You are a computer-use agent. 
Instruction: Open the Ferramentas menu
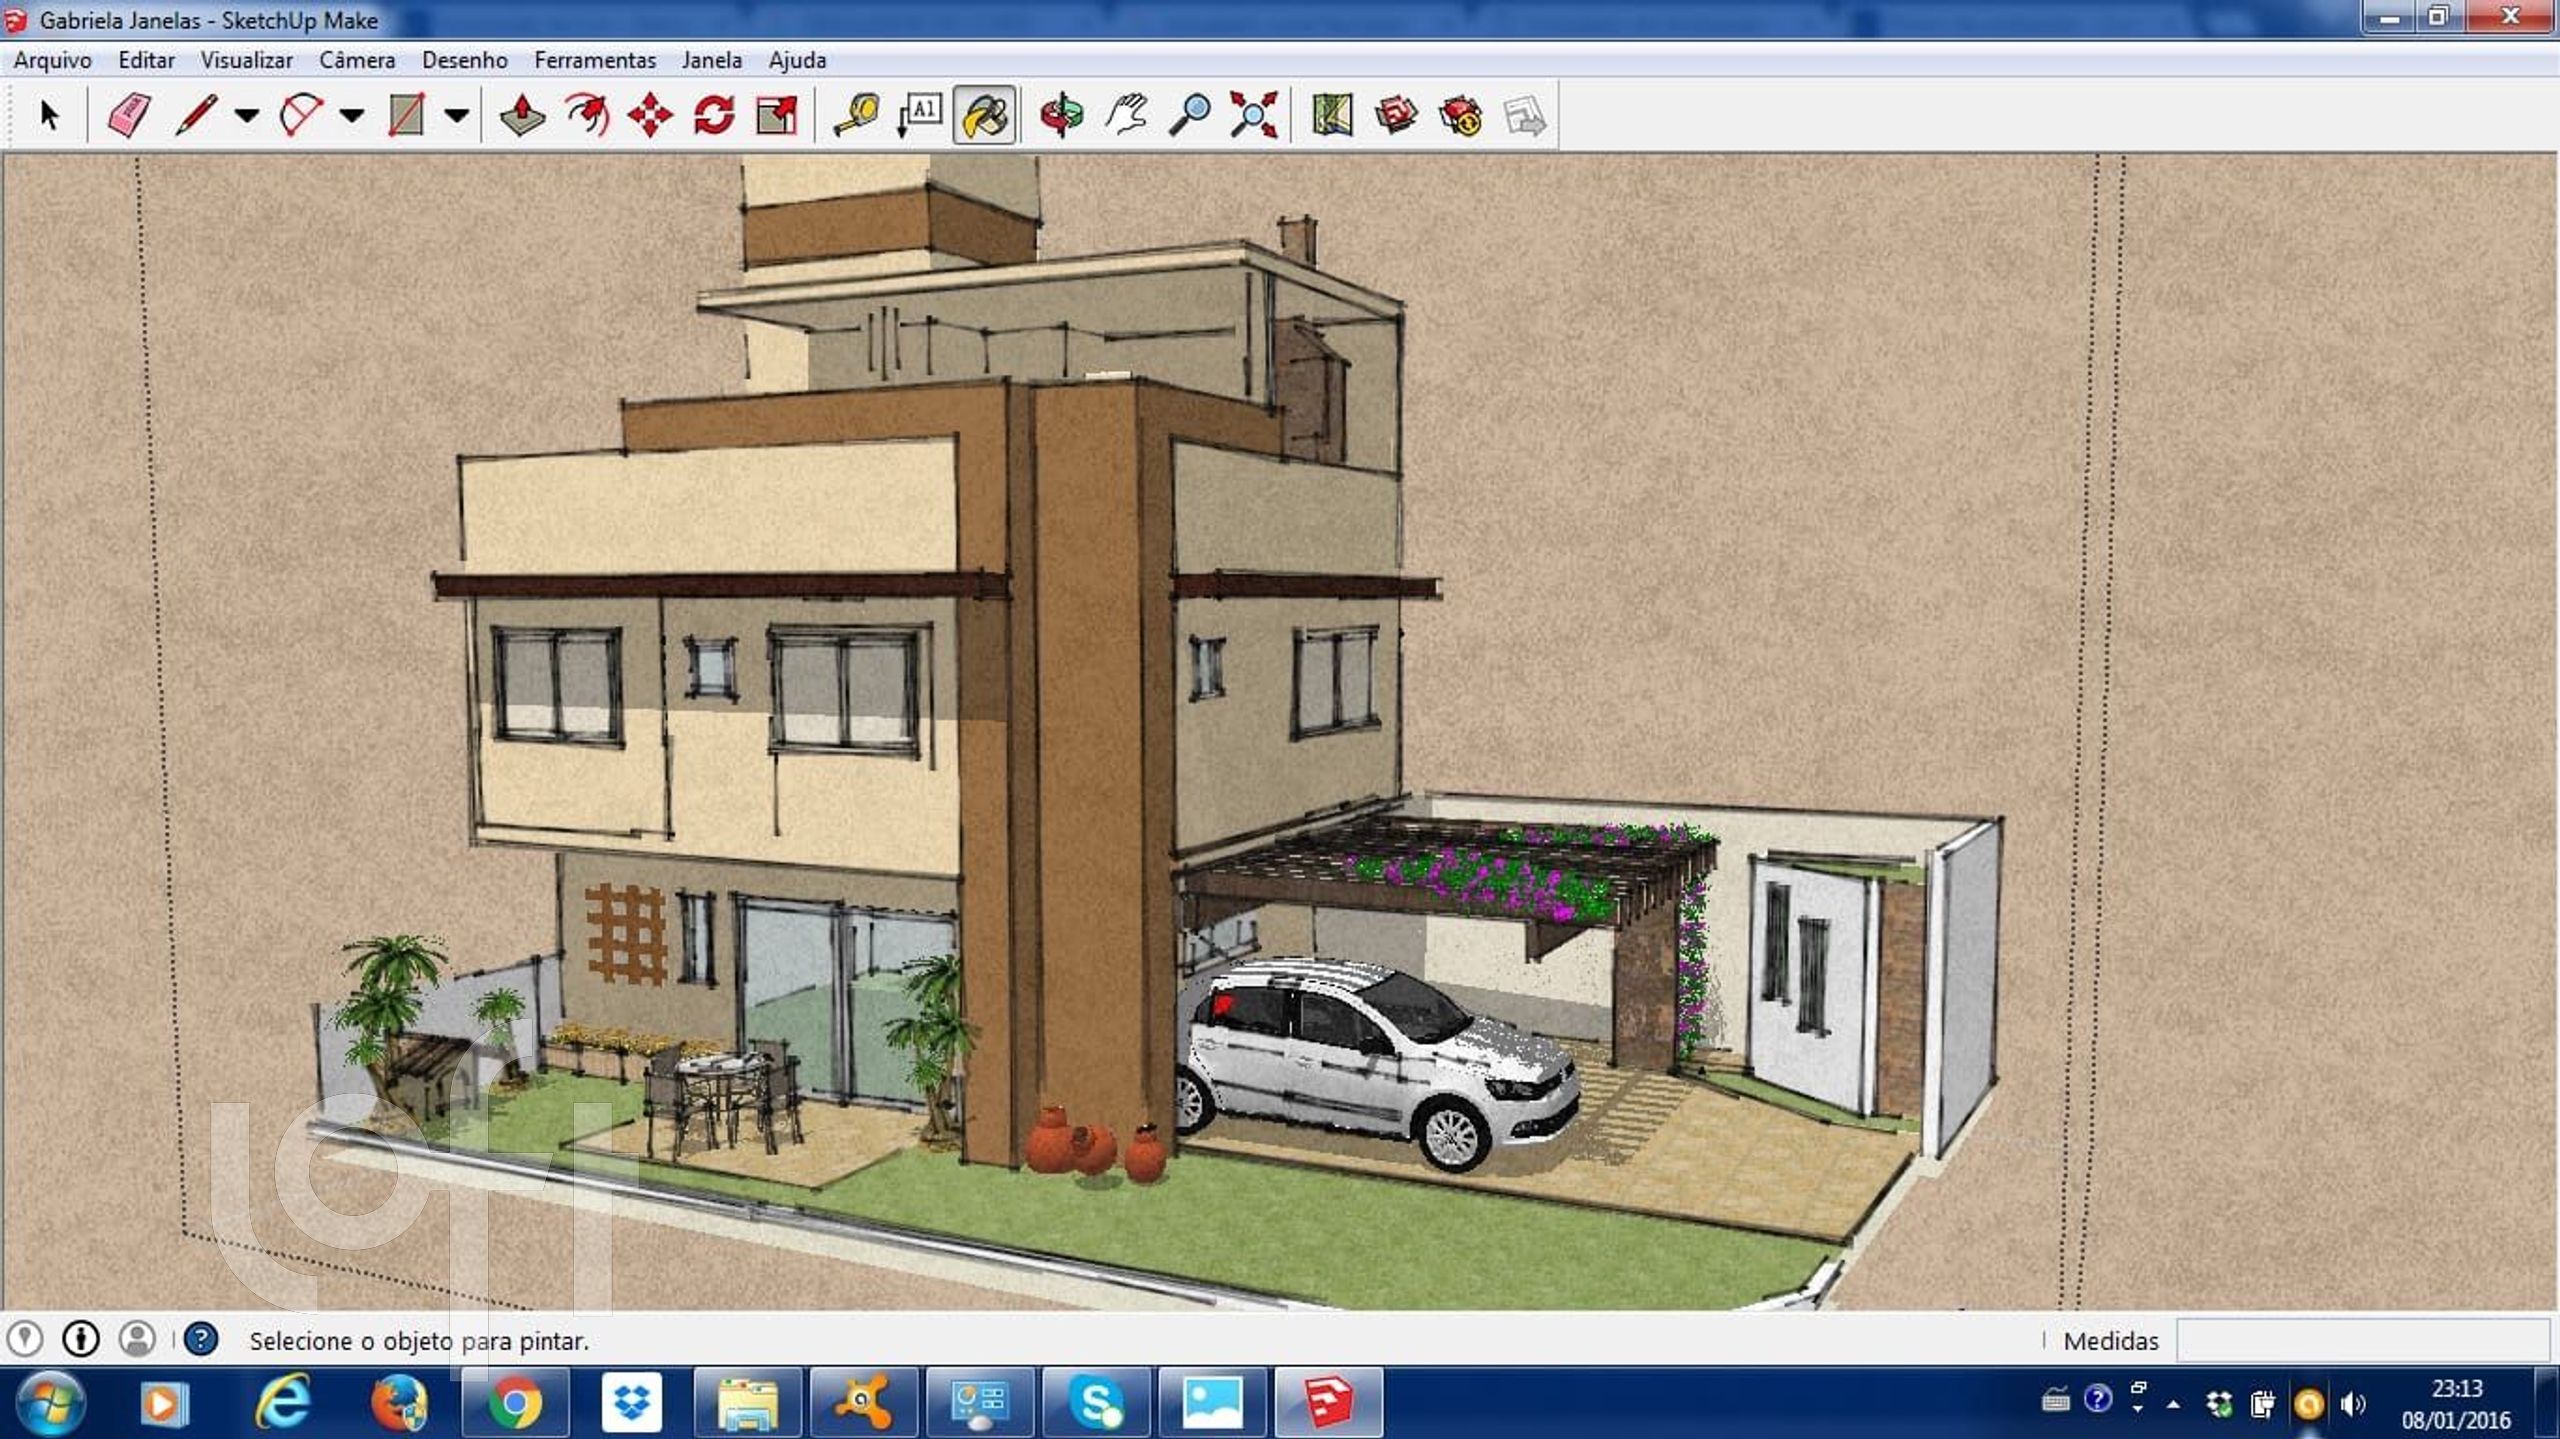[595, 60]
